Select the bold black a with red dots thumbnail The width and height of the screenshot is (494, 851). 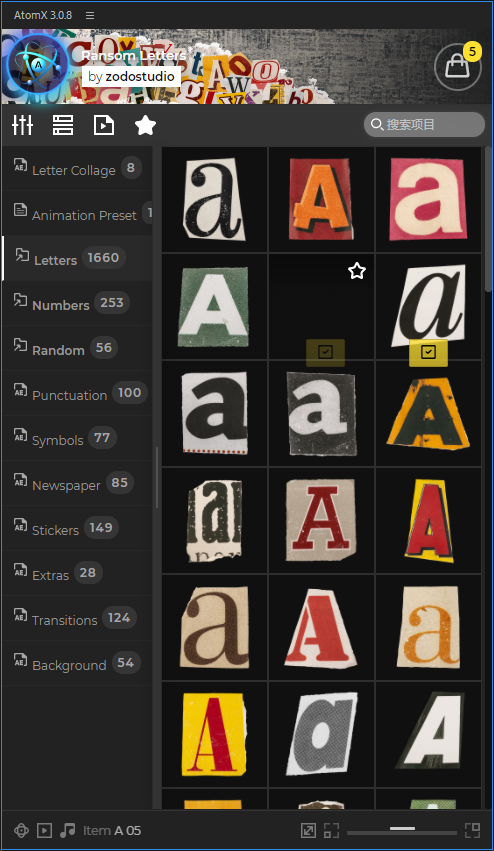214,413
